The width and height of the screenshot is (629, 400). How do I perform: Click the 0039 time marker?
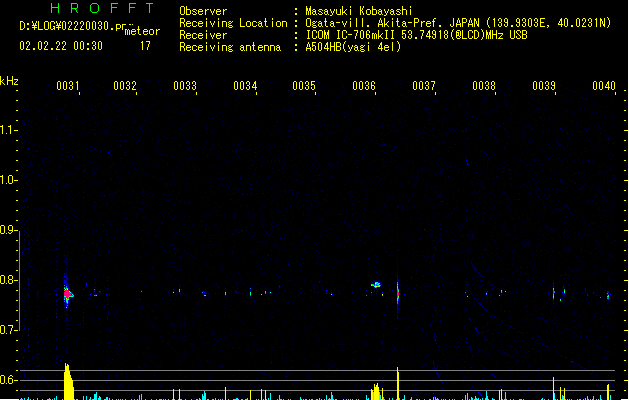coord(544,86)
